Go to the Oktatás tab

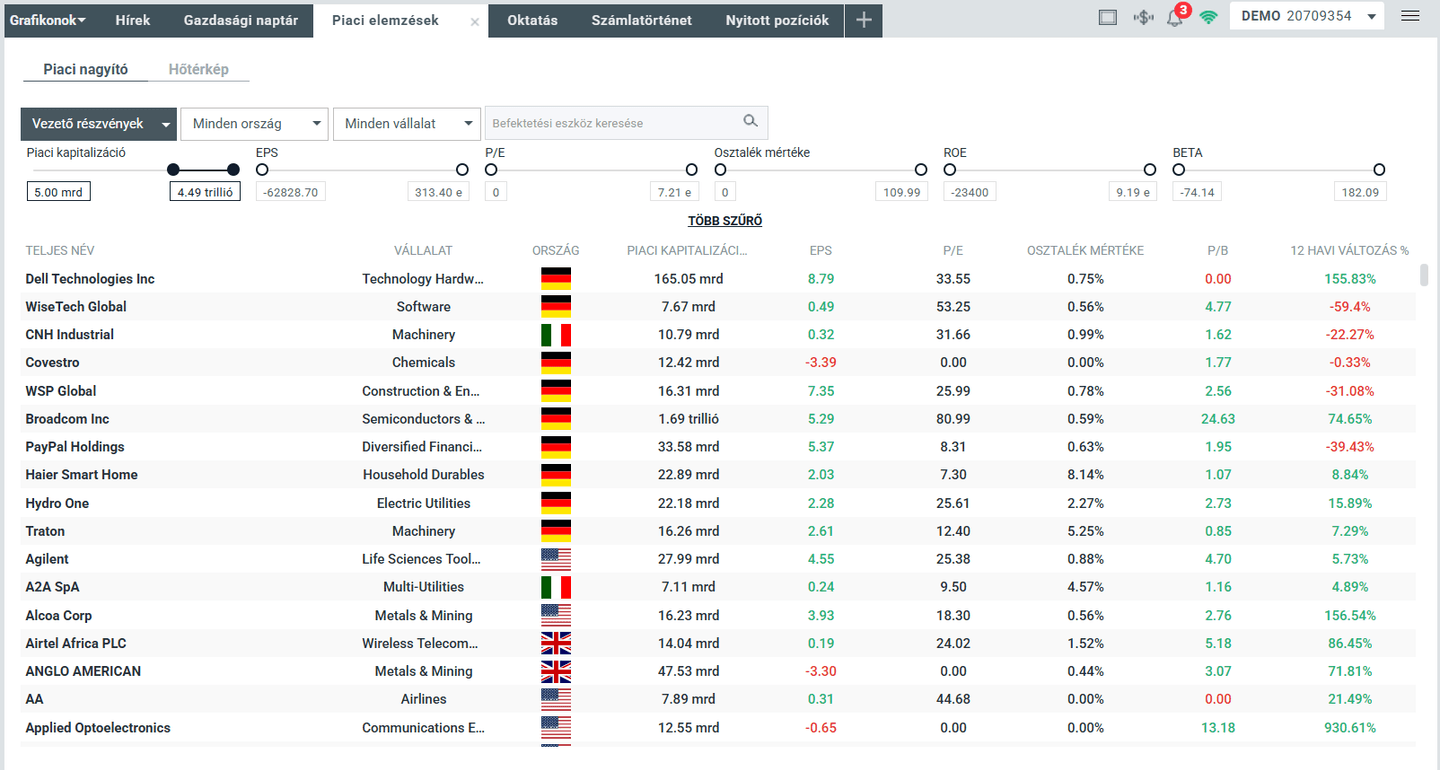pyautogui.click(x=532, y=20)
